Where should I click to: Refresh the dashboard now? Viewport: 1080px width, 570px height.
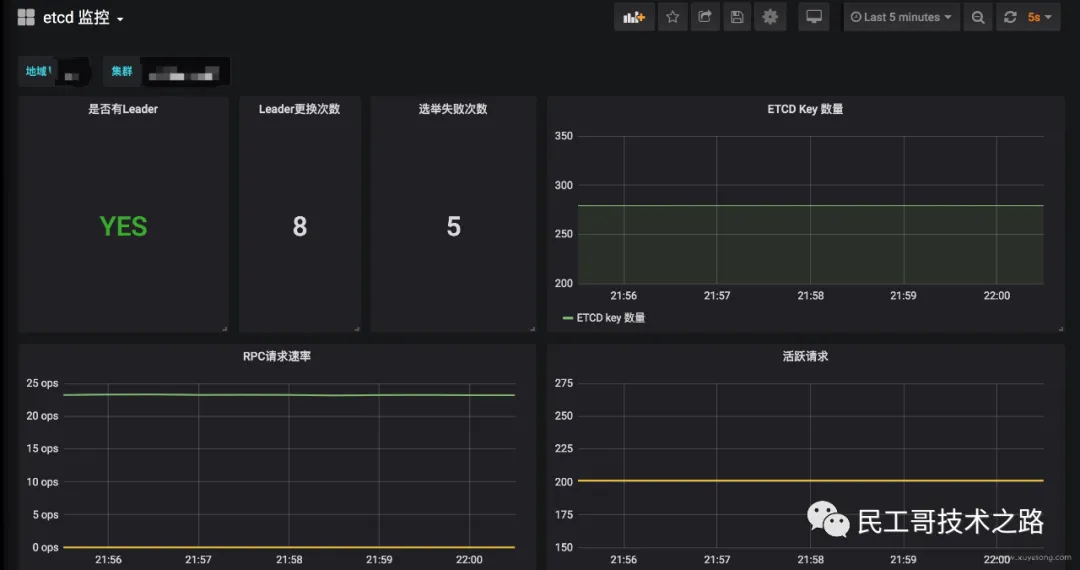tap(1010, 17)
